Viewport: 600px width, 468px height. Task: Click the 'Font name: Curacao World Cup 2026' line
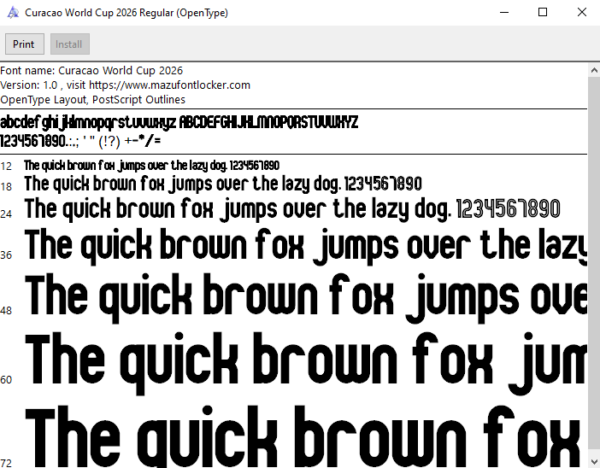click(91, 70)
